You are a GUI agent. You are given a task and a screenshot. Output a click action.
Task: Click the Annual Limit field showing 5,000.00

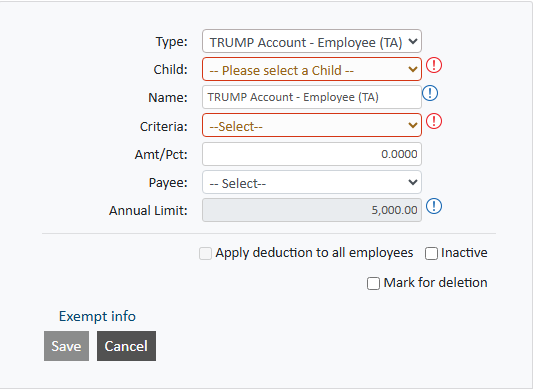click(312, 210)
